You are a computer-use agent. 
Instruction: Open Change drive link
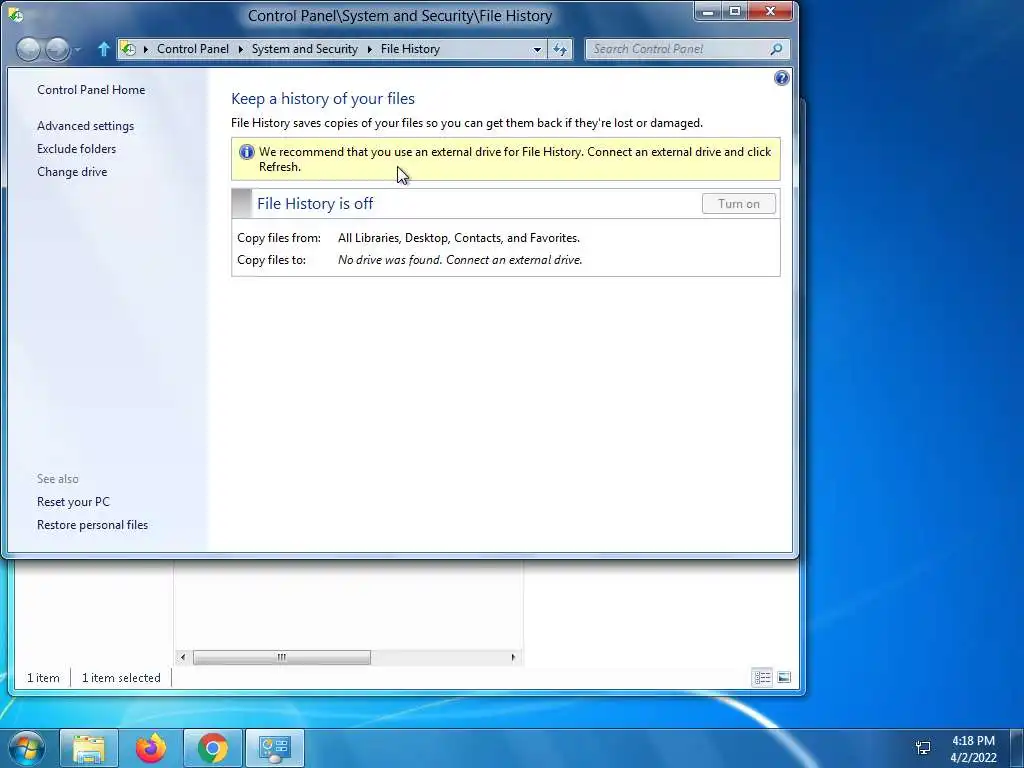(72, 171)
